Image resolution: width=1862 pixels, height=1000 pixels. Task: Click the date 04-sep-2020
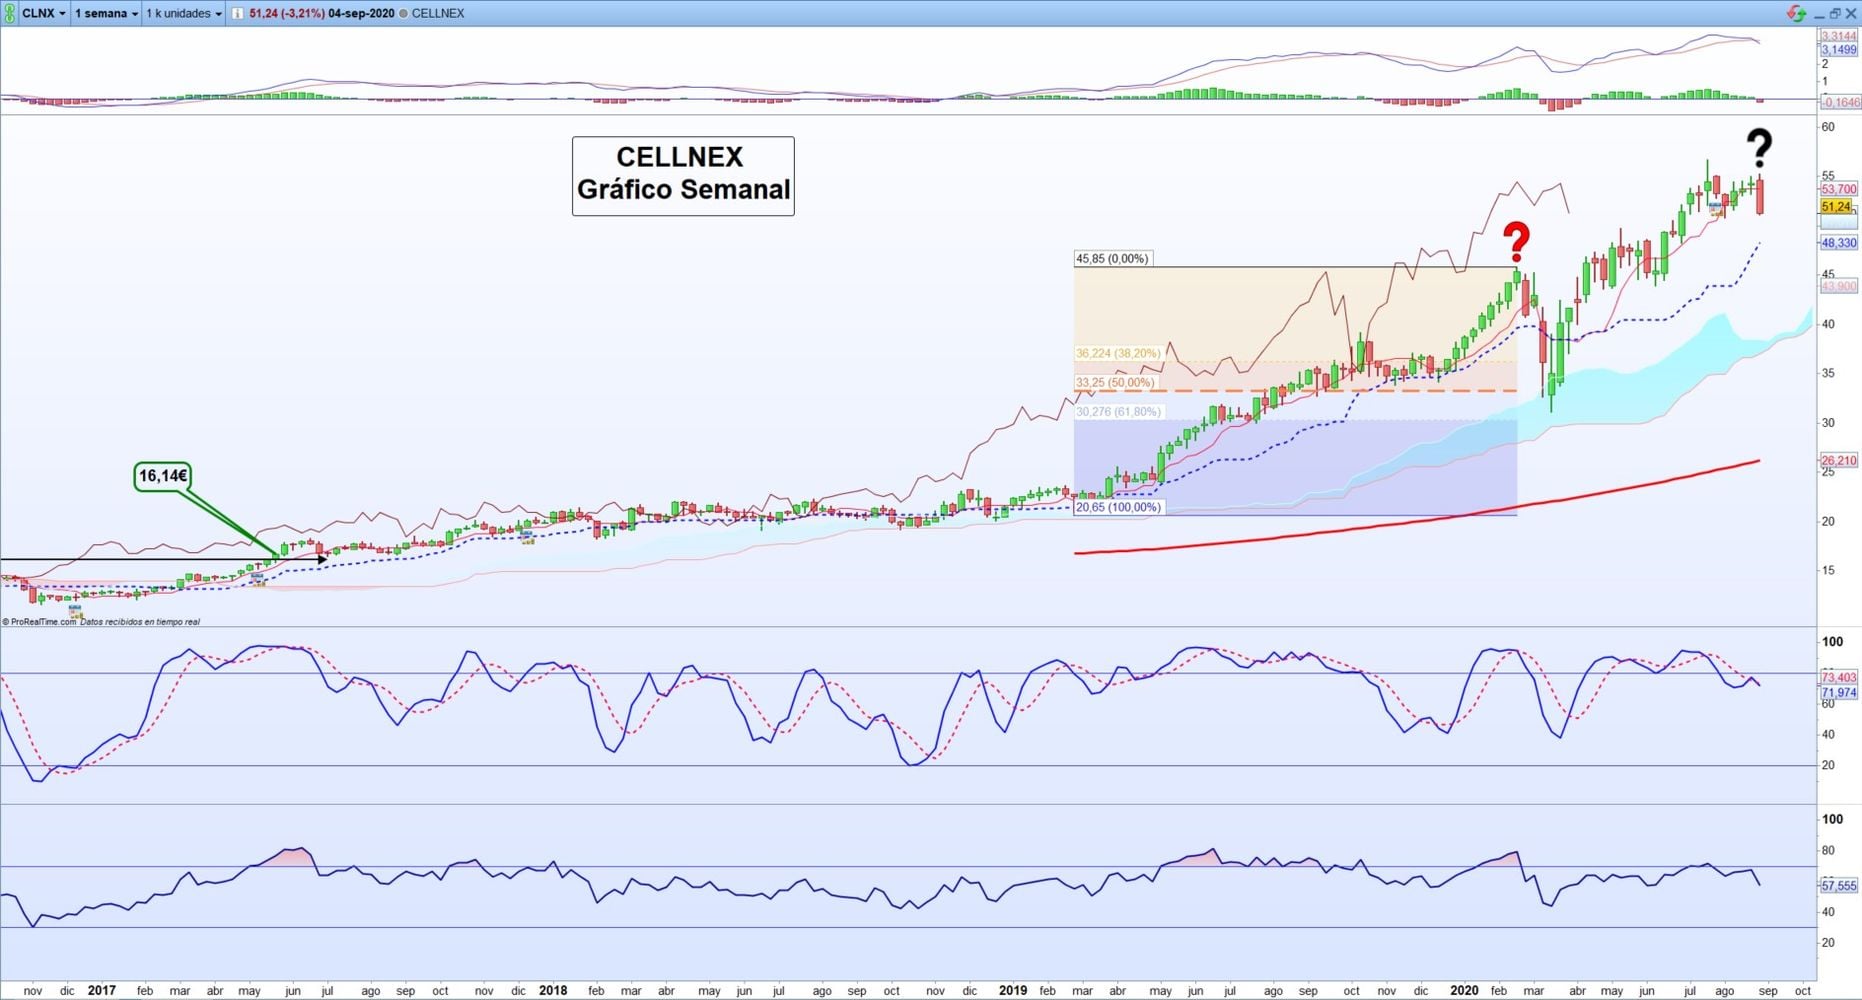point(361,14)
